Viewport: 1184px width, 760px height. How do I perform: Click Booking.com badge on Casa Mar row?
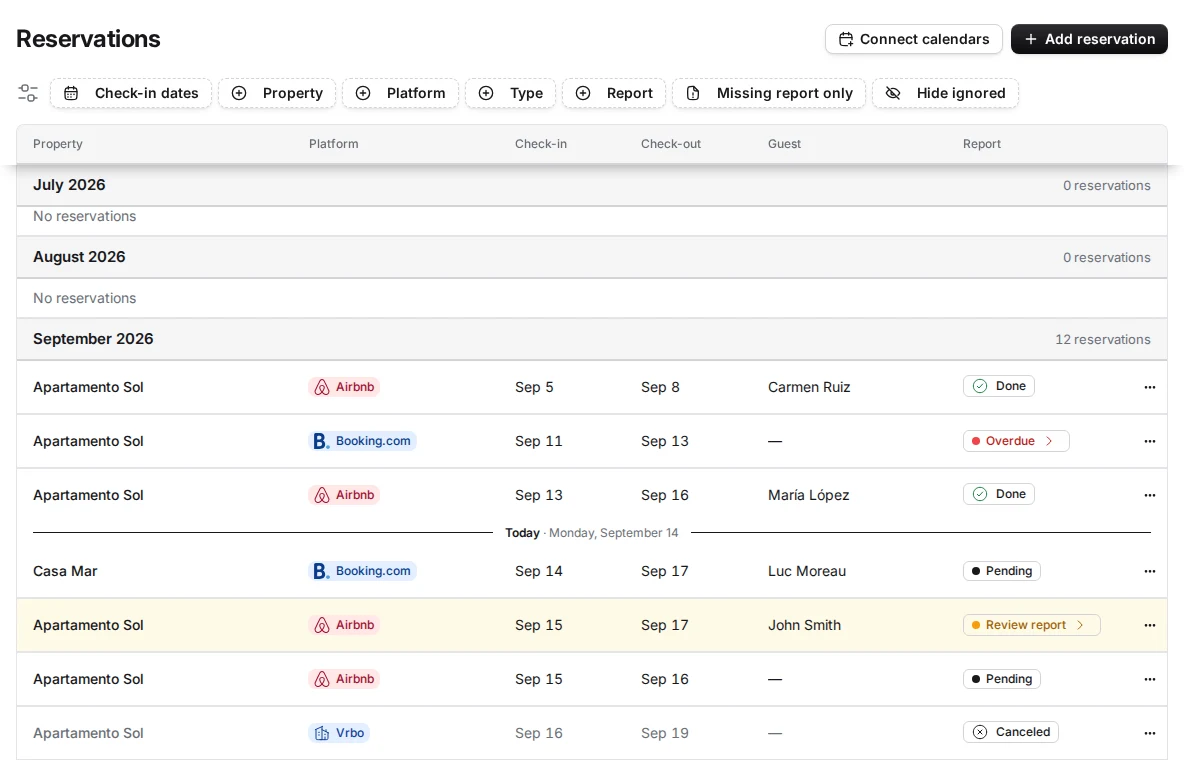[x=362, y=571]
